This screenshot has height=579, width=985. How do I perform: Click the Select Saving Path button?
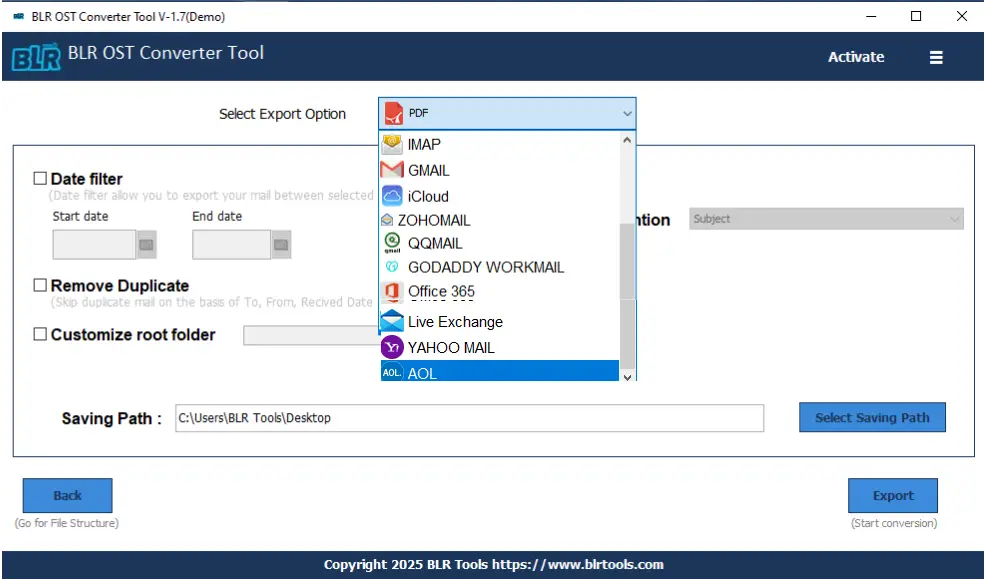coord(872,418)
